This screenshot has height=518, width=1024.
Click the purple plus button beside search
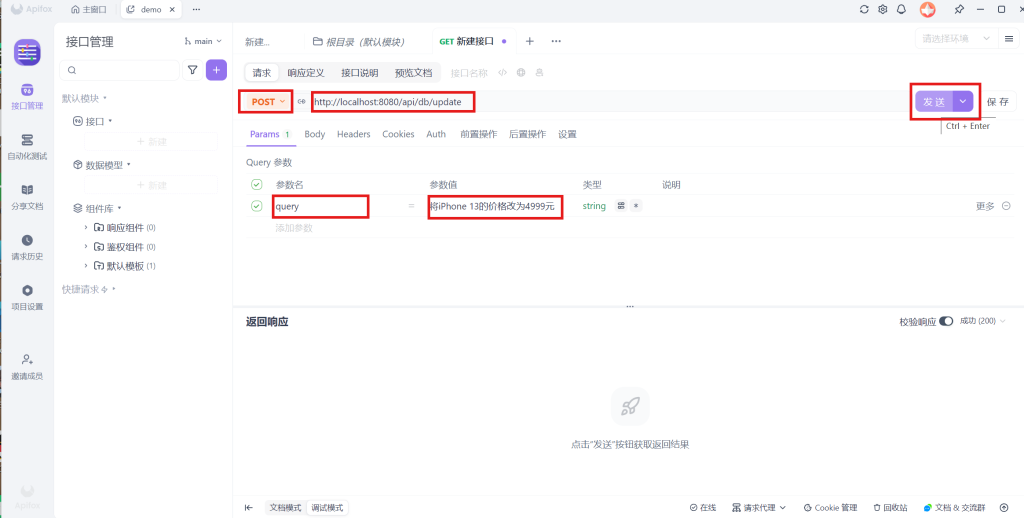pos(216,70)
